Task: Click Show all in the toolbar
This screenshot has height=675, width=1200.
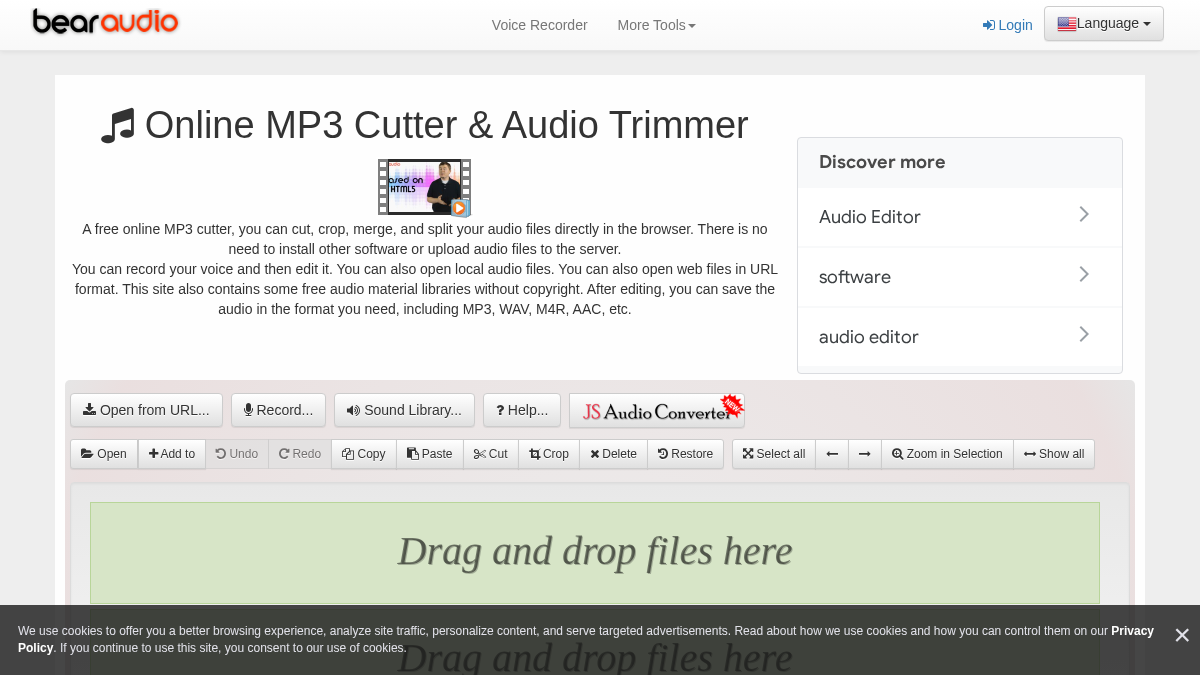Action: pyautogui.click(x=1054, y=454)
